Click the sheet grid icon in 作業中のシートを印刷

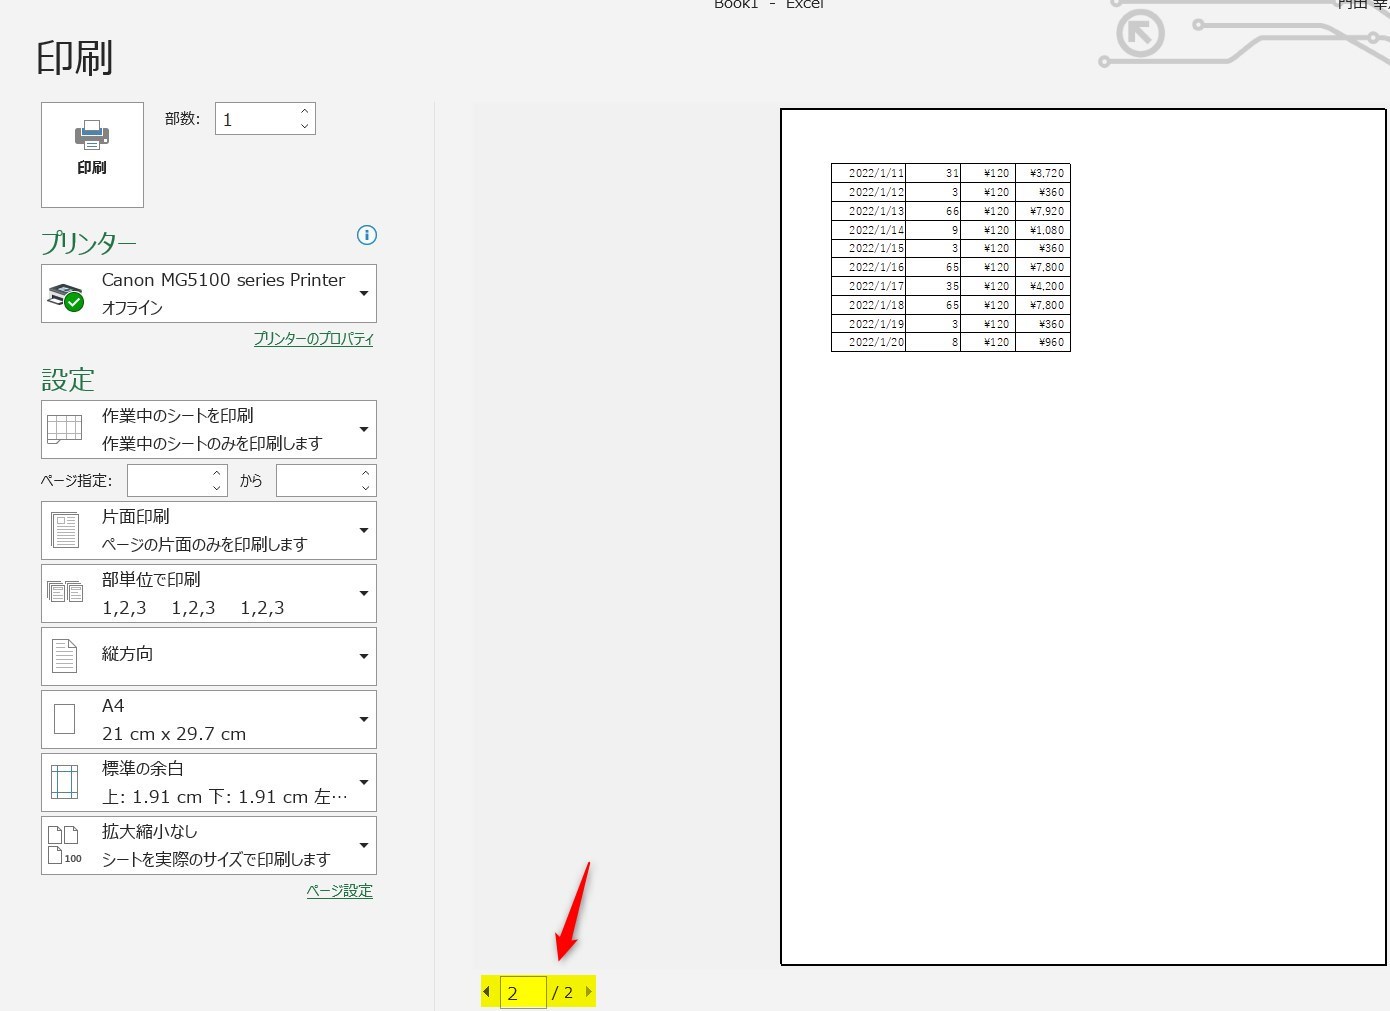pos(65,429)
